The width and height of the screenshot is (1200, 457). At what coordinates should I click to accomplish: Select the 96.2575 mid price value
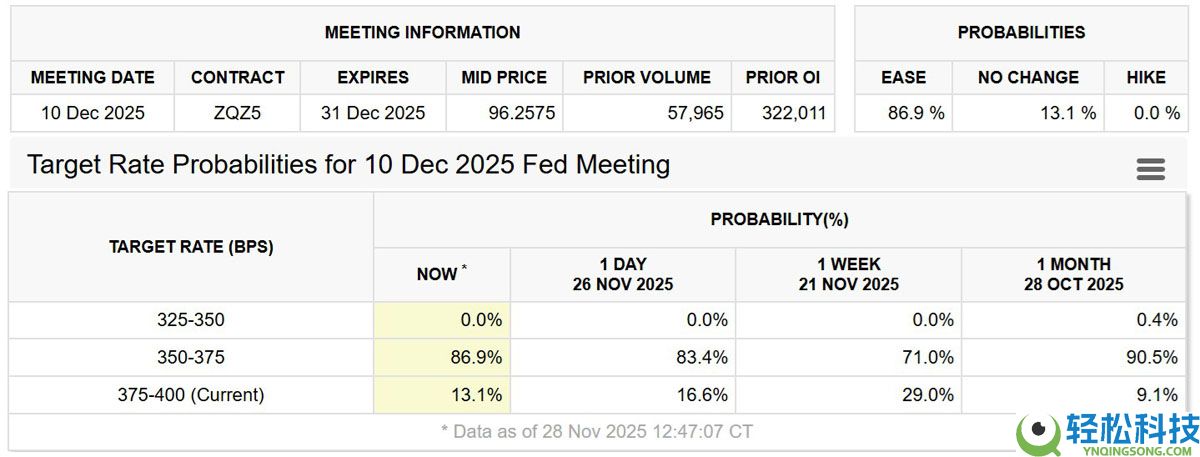point(504,113)
